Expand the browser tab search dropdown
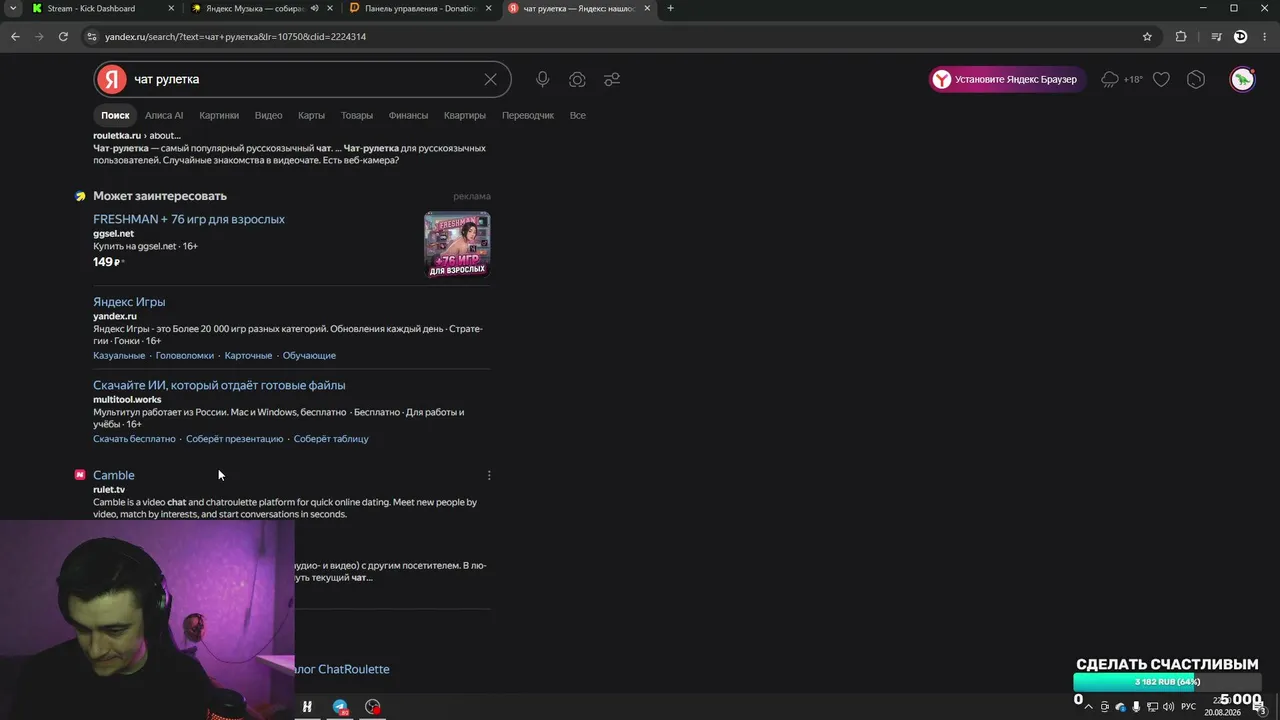The height and width of the screenshot is (720, 1280). (x=13, y=8)
